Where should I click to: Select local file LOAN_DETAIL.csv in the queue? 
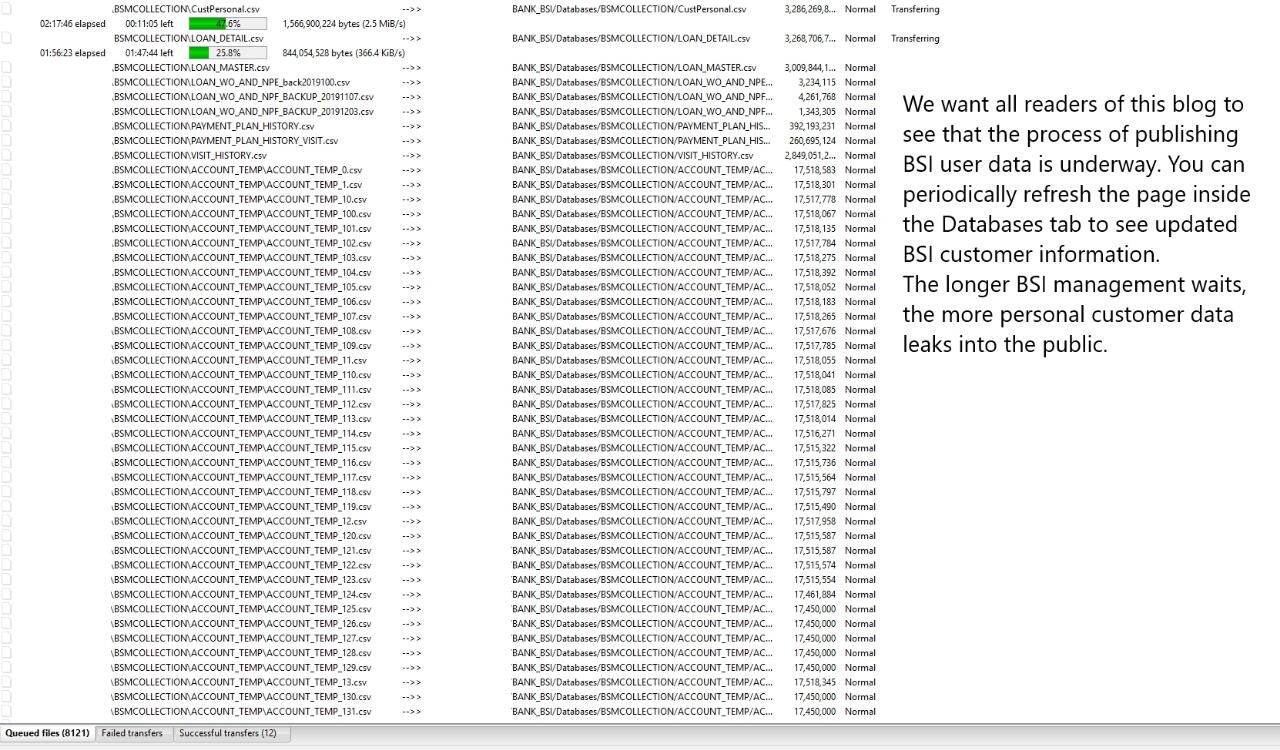(188, 38)
